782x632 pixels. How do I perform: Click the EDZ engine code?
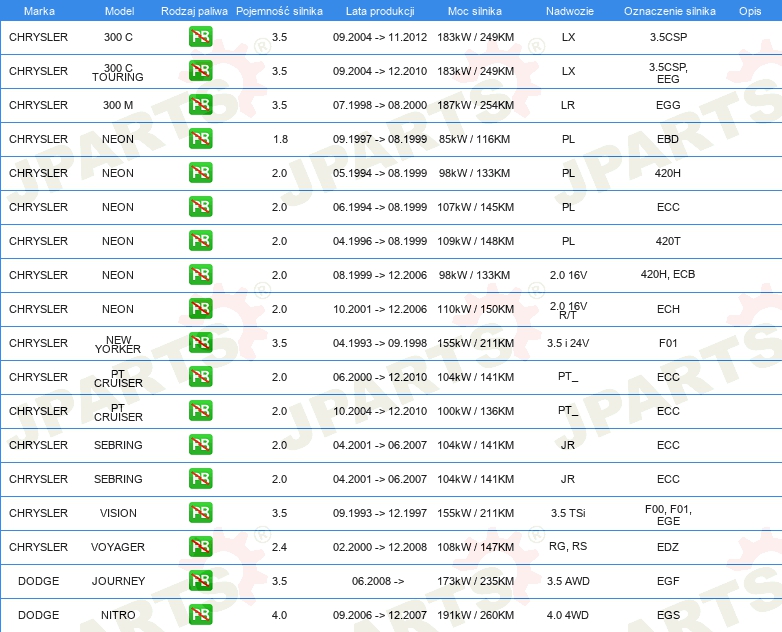point(668,547)
